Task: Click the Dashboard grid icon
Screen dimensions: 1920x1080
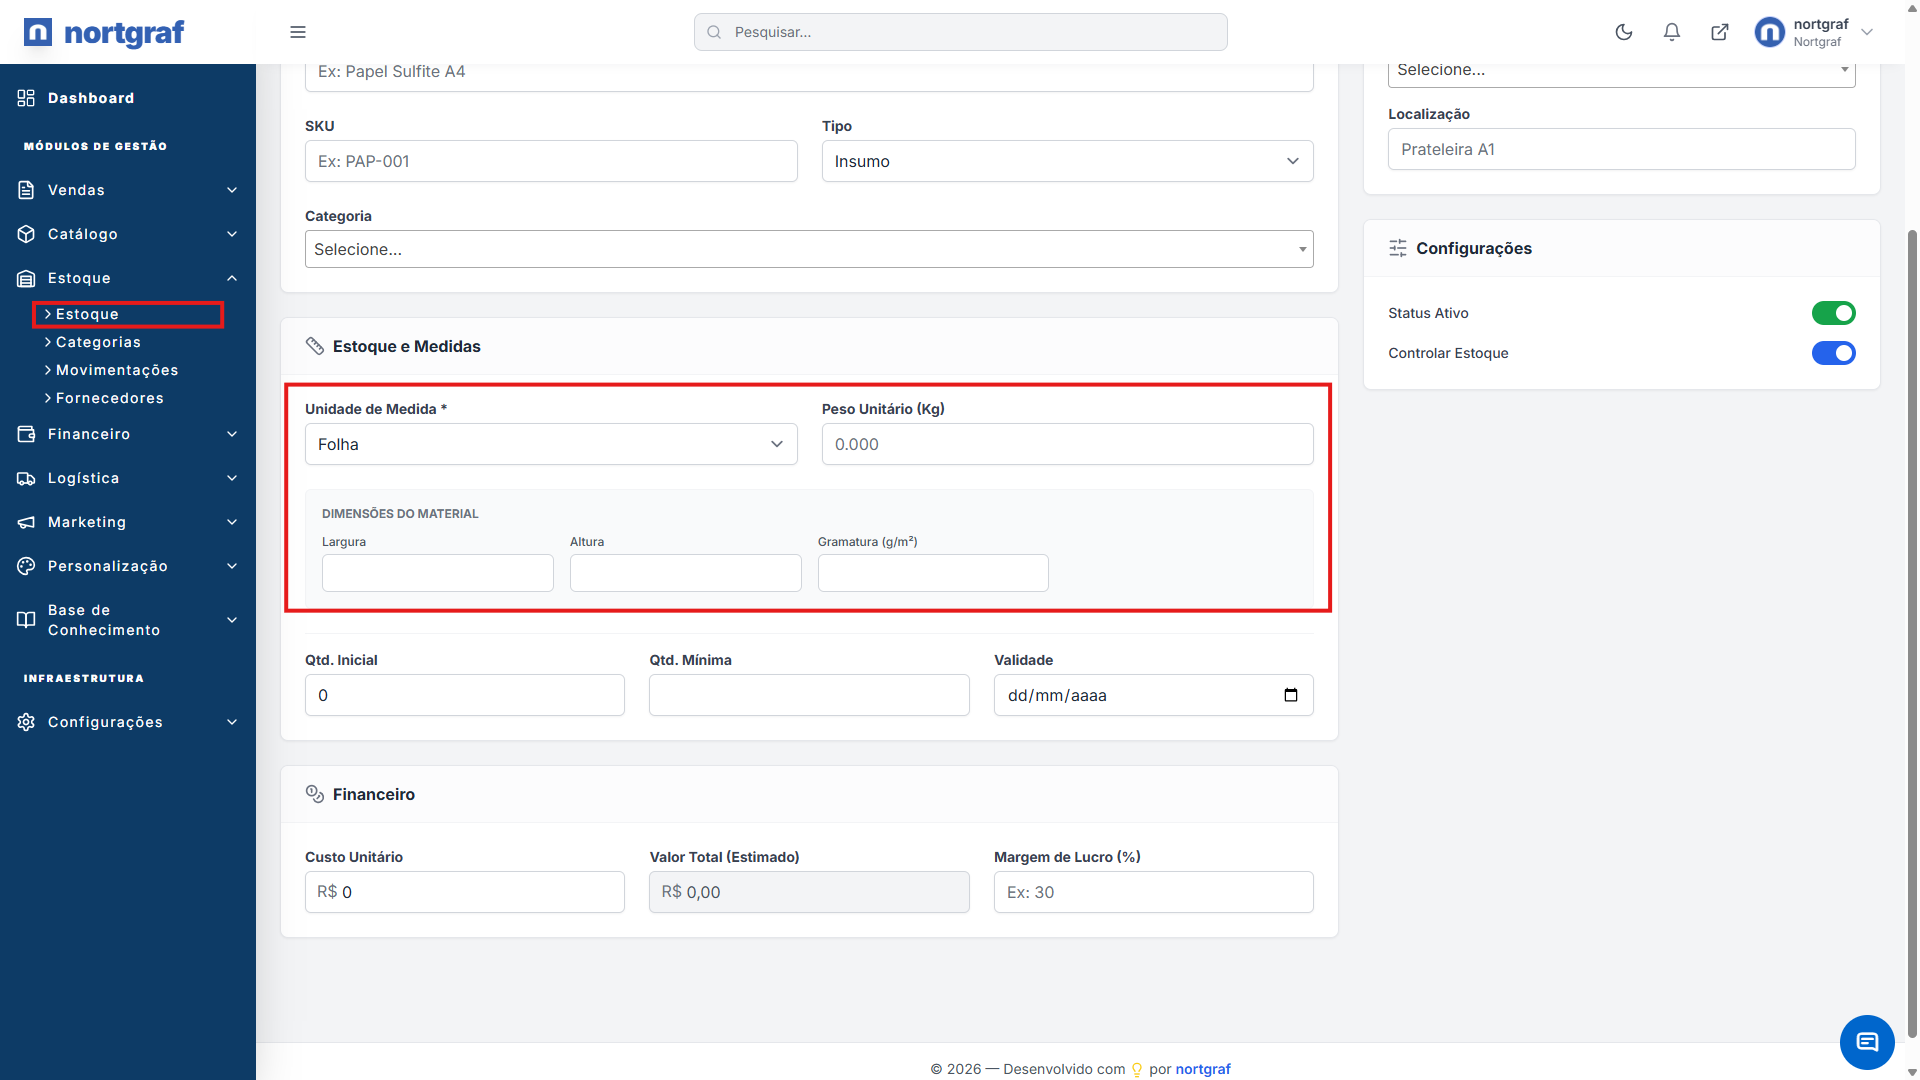Action: coord(26,98)
